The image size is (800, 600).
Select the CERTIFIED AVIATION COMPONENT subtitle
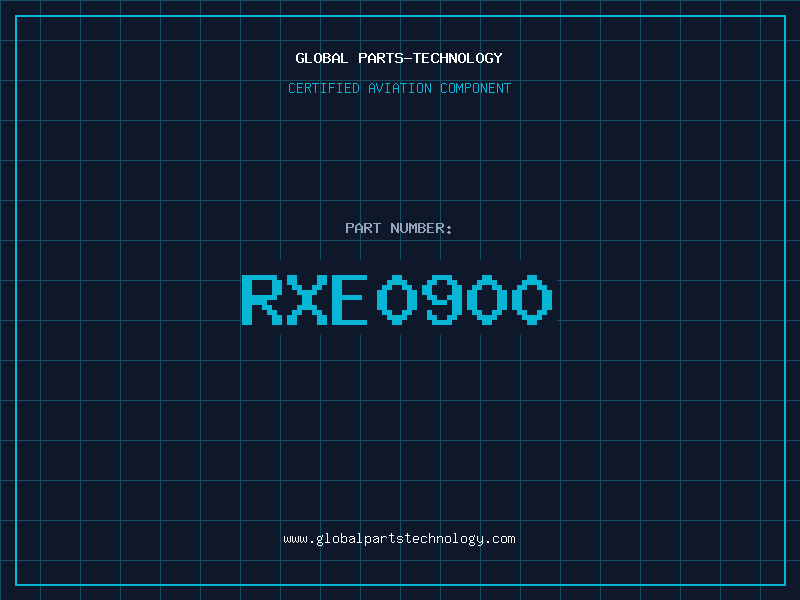399,88
